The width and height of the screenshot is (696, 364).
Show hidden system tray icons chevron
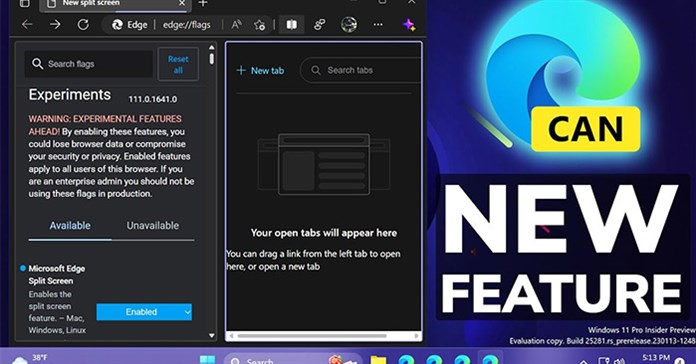pos(584,361)
